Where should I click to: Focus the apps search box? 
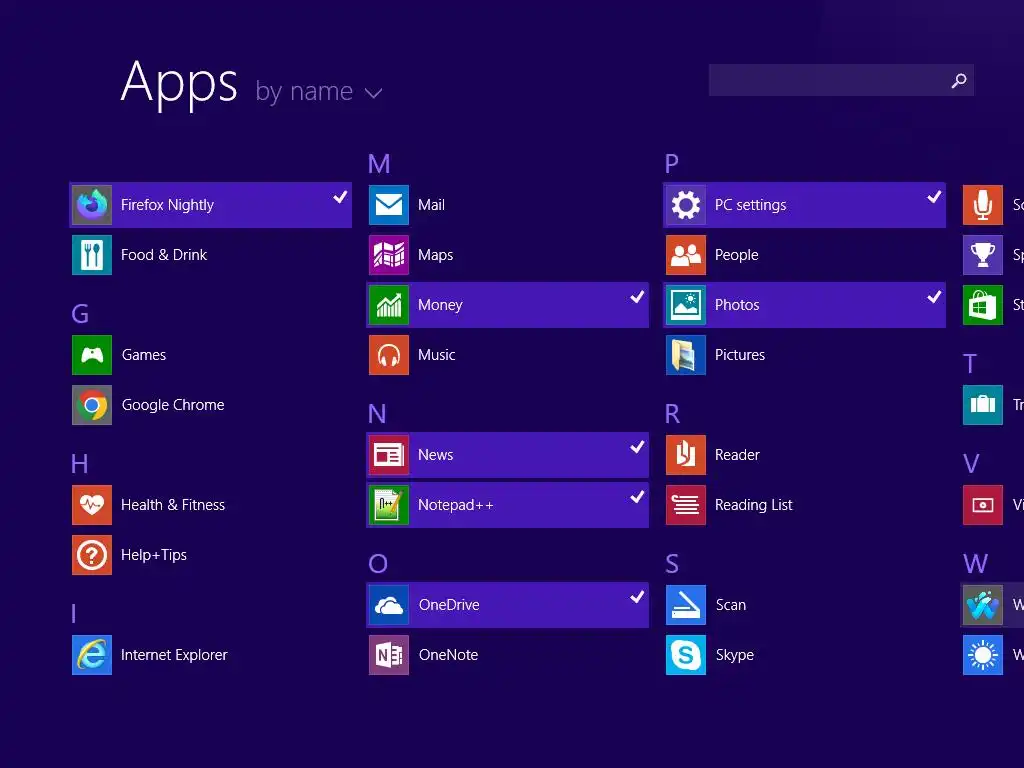[x=841, y=80]
